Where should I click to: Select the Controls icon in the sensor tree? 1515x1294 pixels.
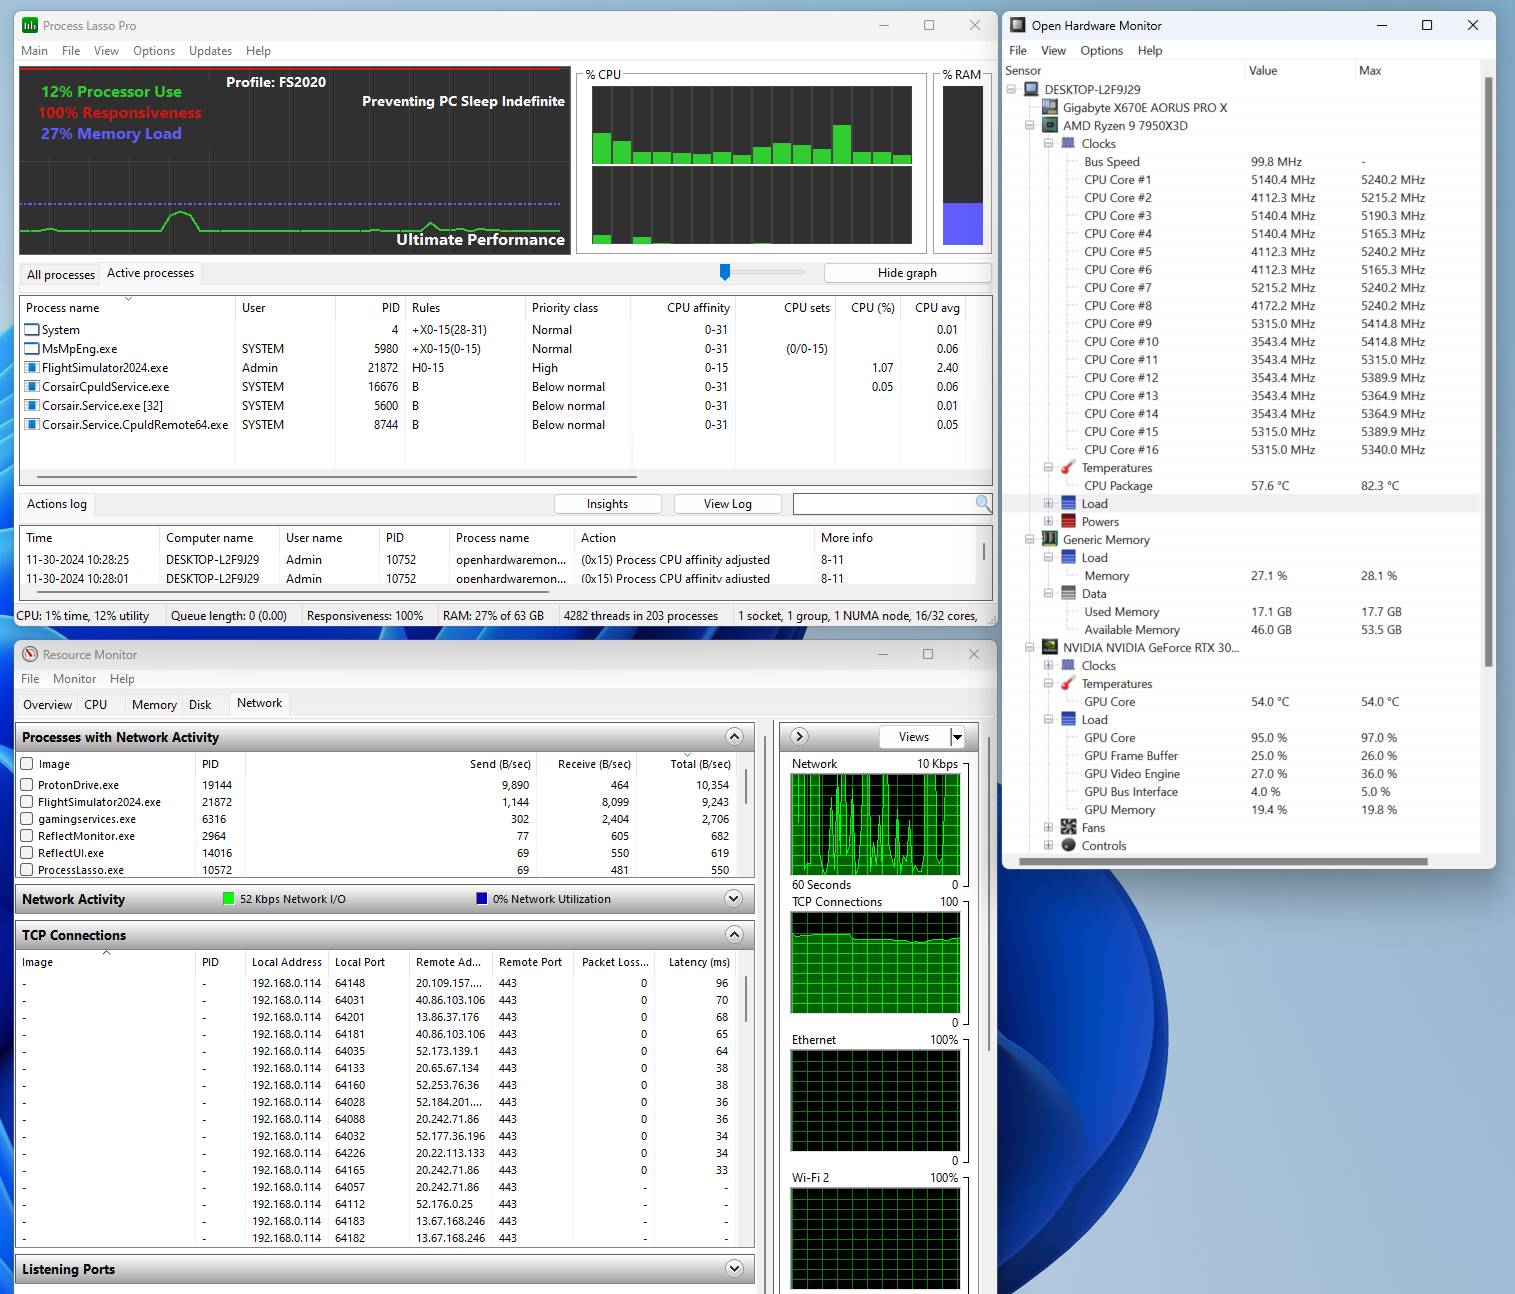(1070, 845)
